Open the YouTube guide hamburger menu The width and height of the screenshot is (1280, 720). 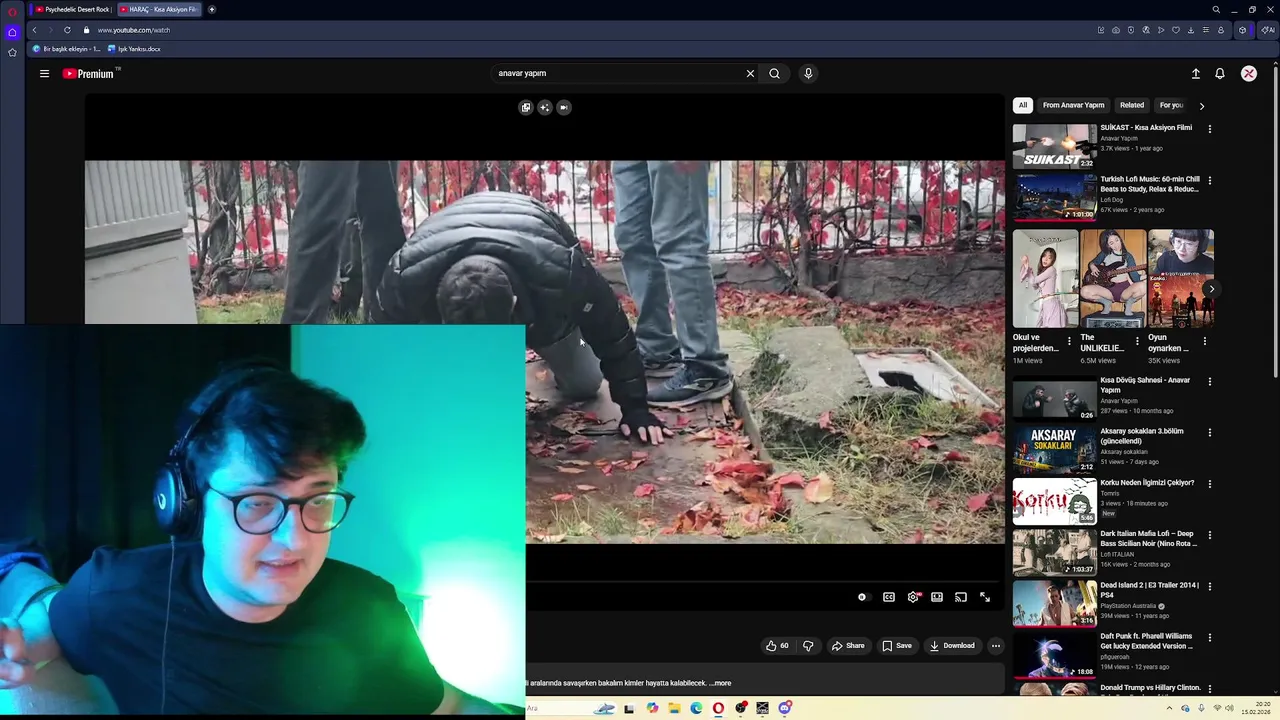pos(44,73)
